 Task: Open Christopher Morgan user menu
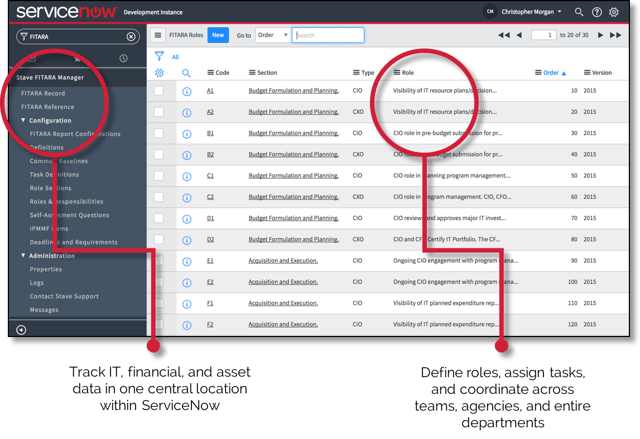pos(531,12)
